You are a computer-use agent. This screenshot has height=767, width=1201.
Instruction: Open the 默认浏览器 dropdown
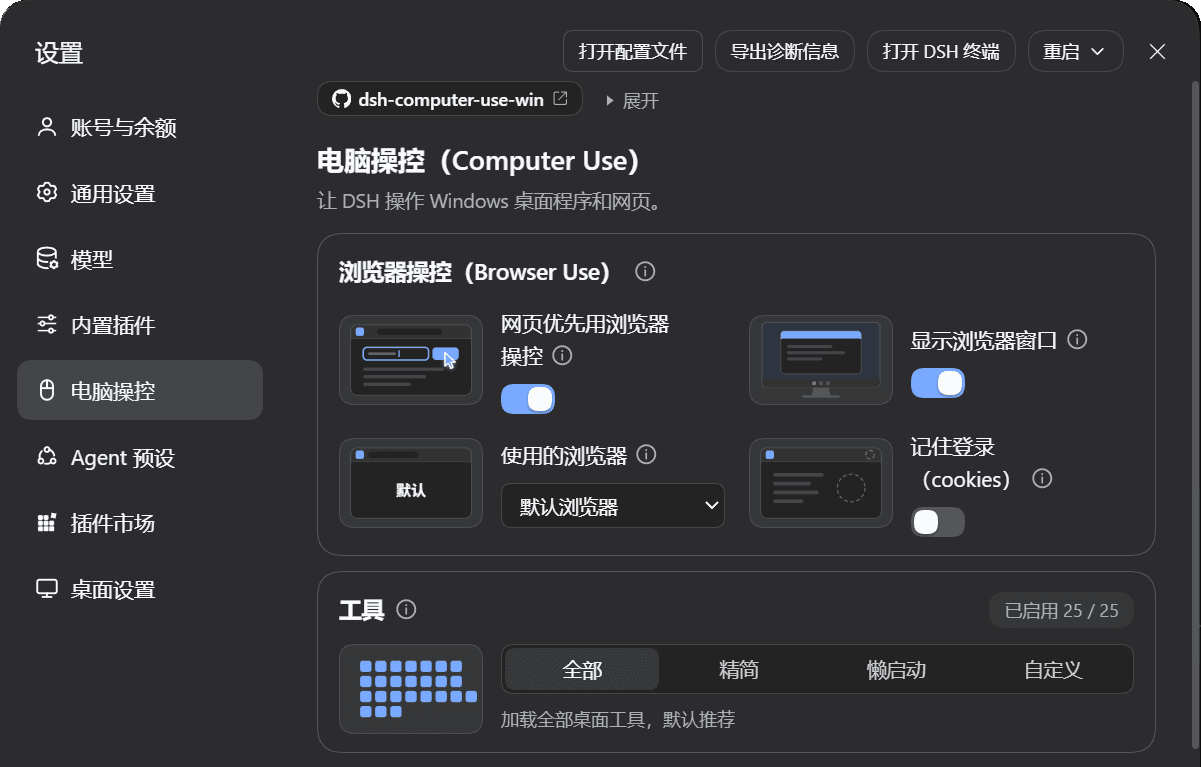click(613, 506)
